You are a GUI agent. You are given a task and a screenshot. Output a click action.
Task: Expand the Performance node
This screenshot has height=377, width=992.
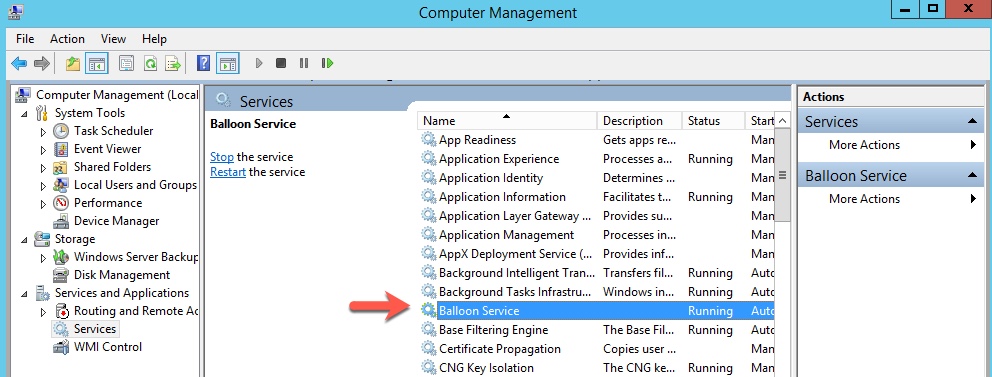tap(43, 204)
